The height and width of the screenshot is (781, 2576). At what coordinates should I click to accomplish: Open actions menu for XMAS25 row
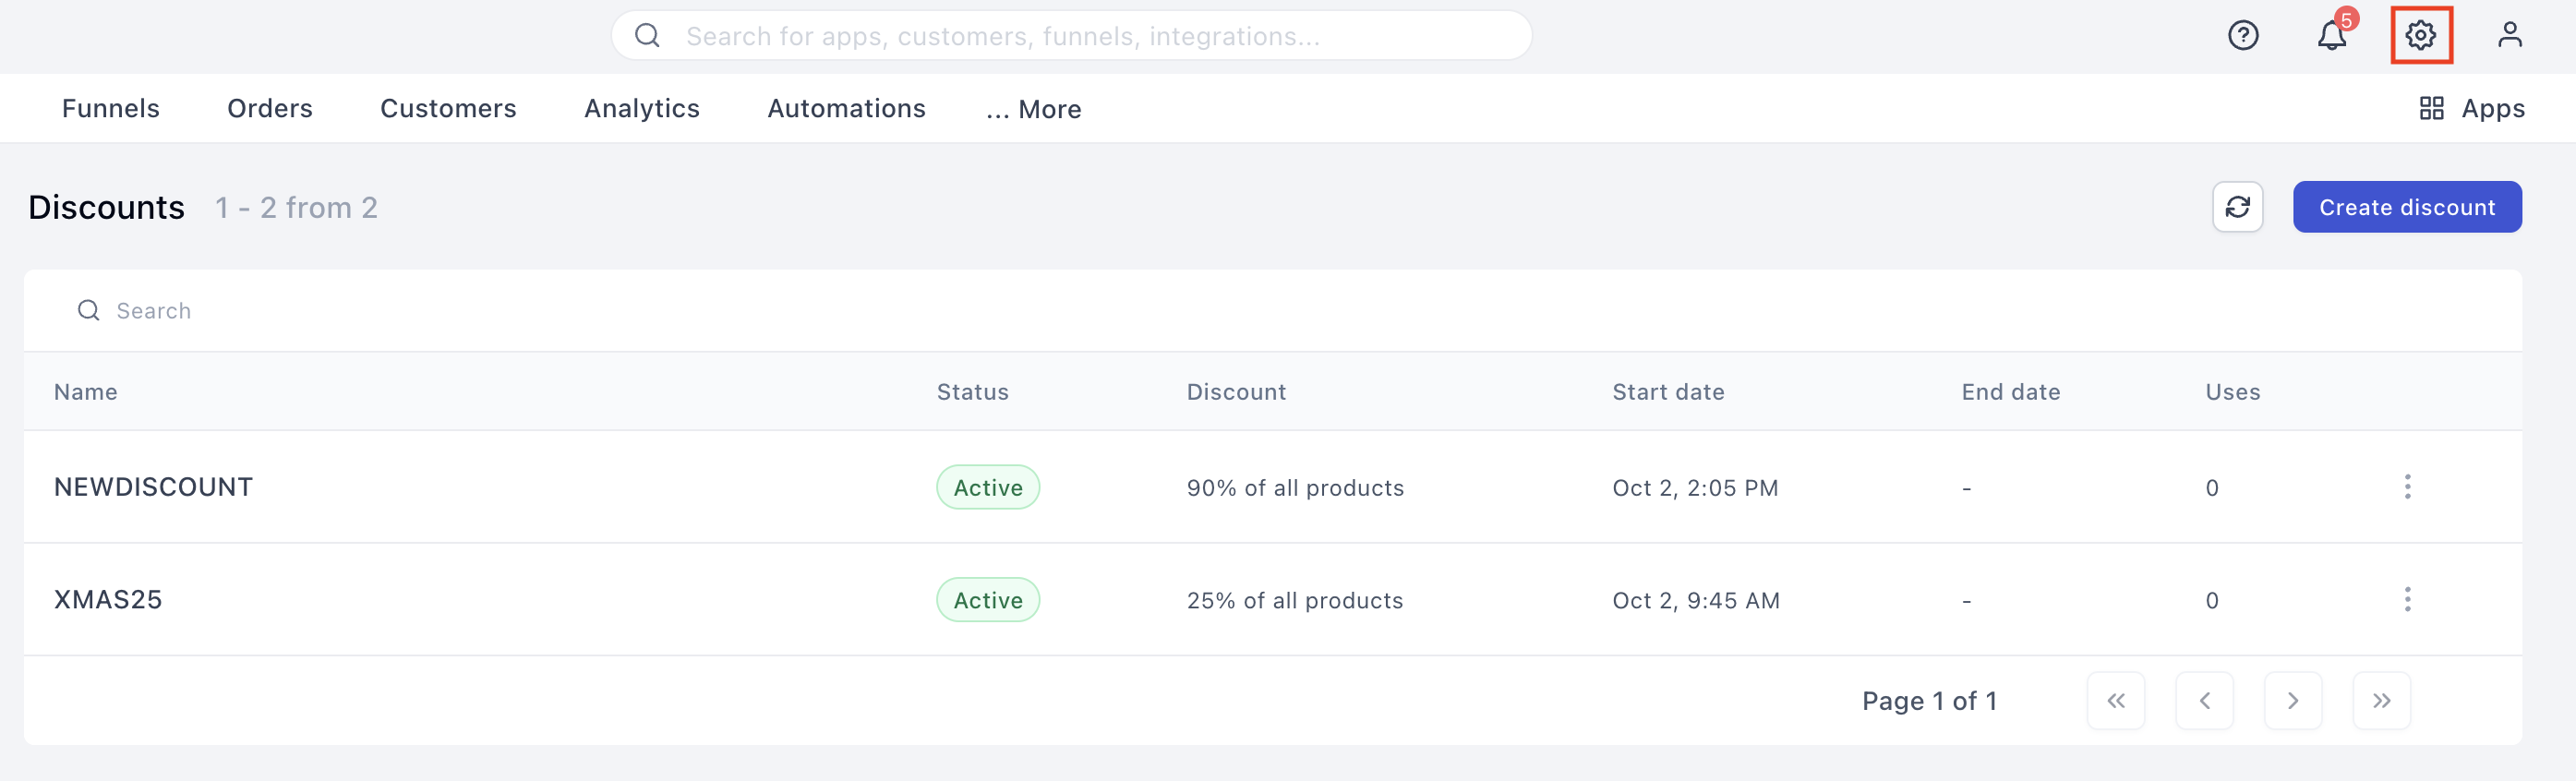pyautogui.click(x=2407, y=600)
